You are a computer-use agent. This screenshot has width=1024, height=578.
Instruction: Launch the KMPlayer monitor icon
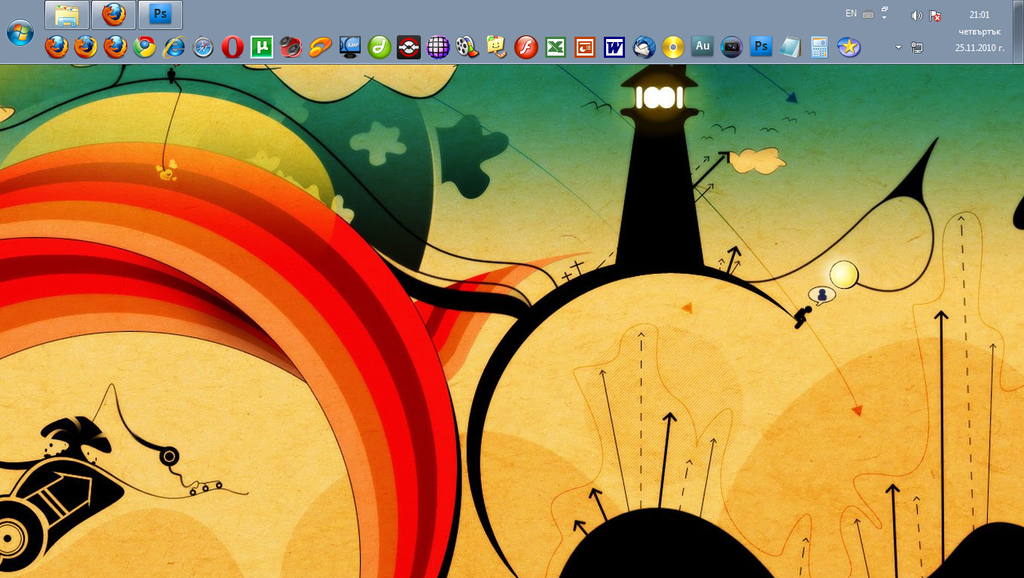[350, 47]
